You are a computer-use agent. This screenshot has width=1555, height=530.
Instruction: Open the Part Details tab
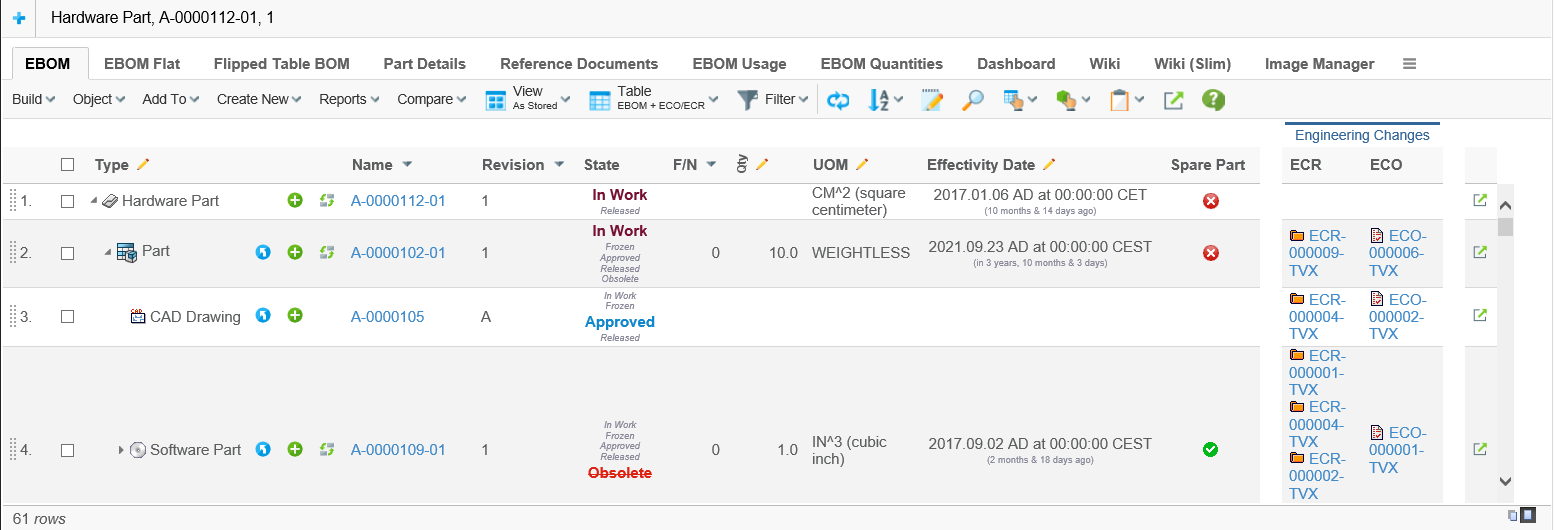tap(424, 64)
